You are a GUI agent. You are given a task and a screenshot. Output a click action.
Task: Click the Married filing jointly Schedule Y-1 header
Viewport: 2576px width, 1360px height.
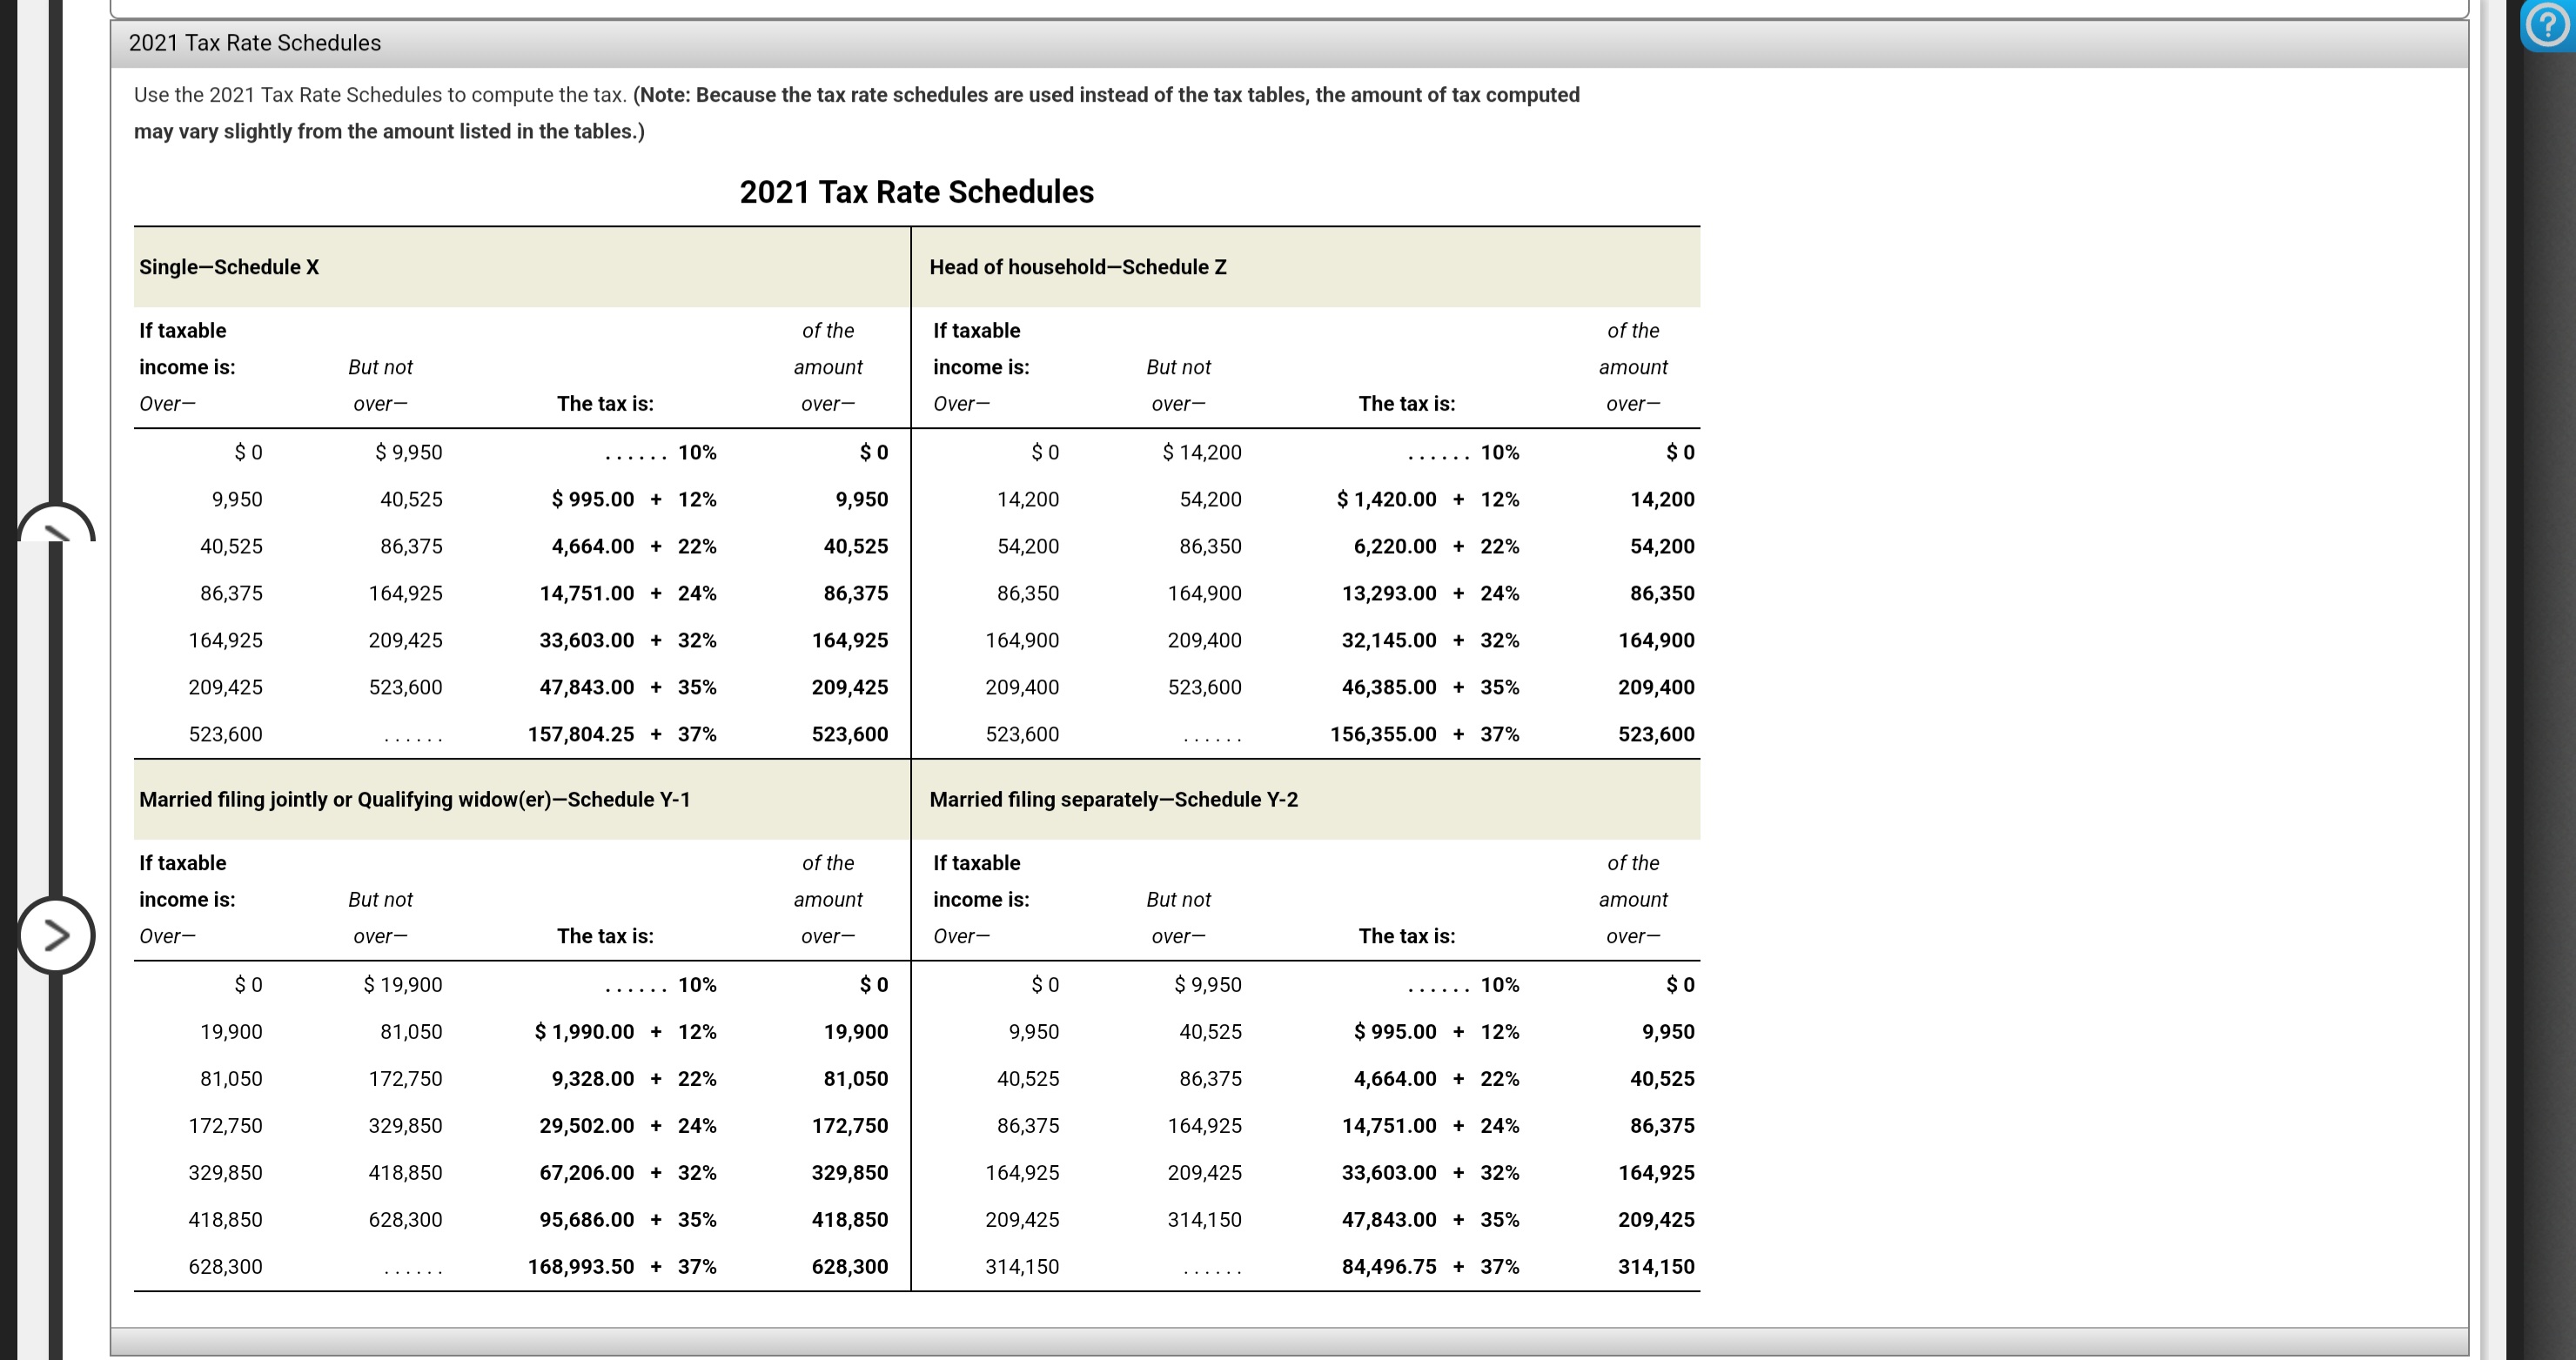(414, 799)
